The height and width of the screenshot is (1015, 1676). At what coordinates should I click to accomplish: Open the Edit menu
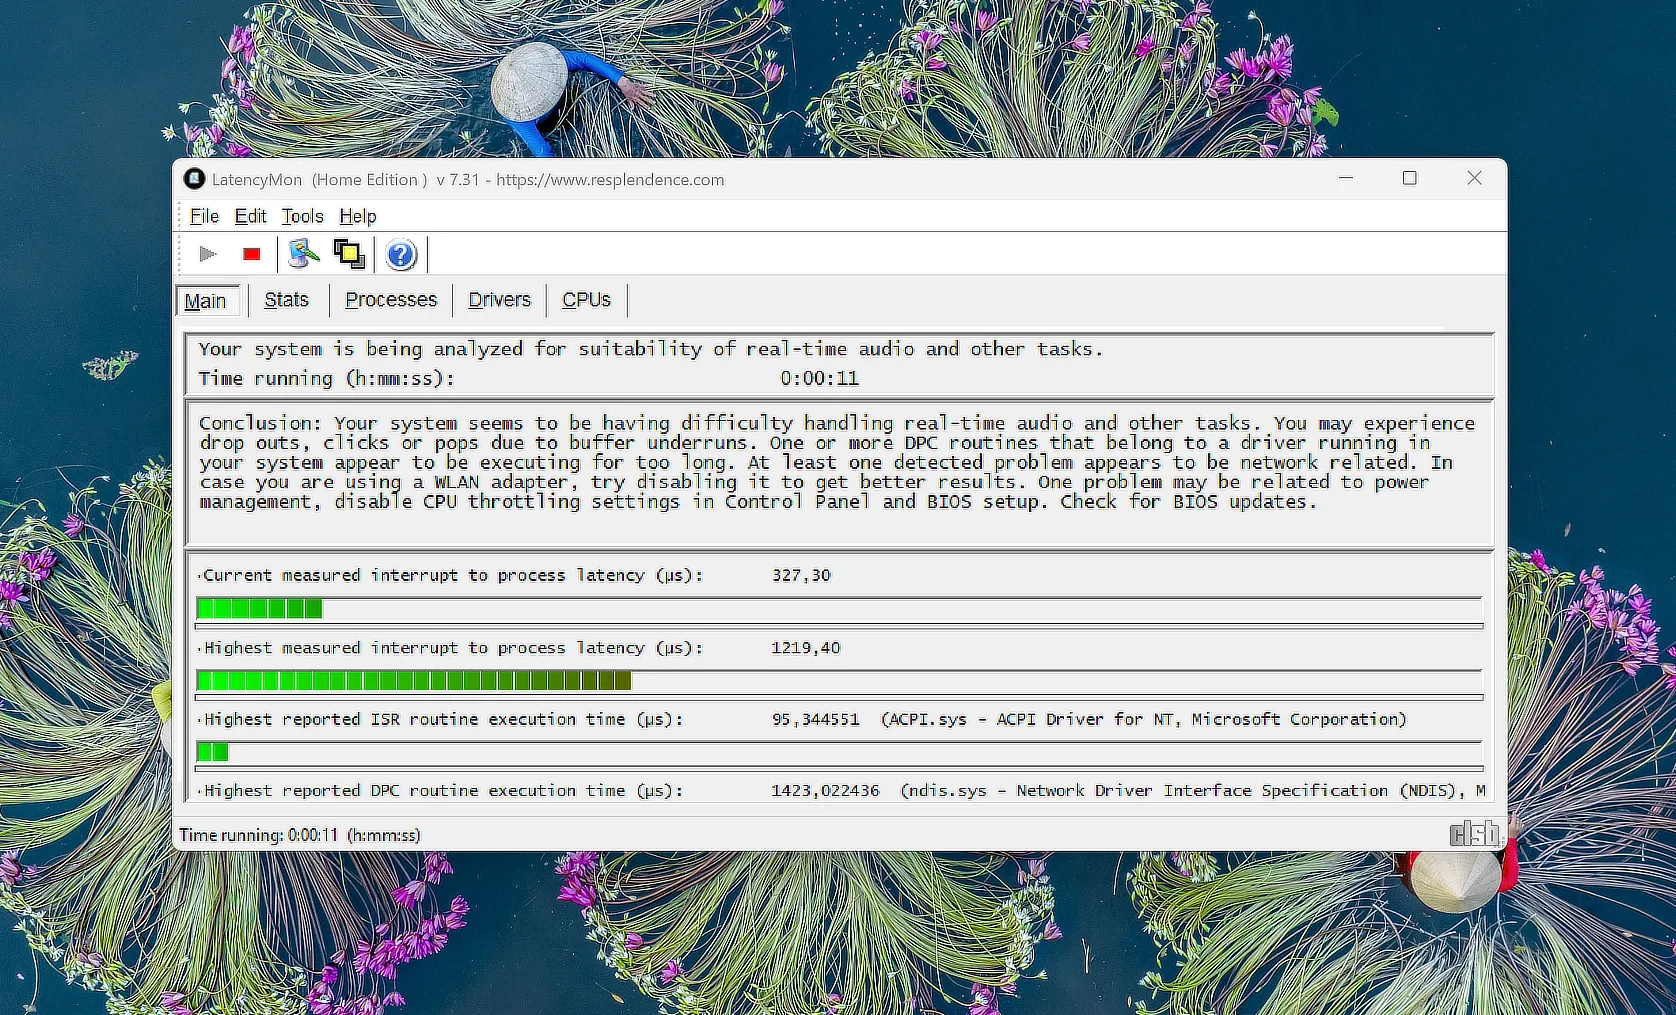250,216
